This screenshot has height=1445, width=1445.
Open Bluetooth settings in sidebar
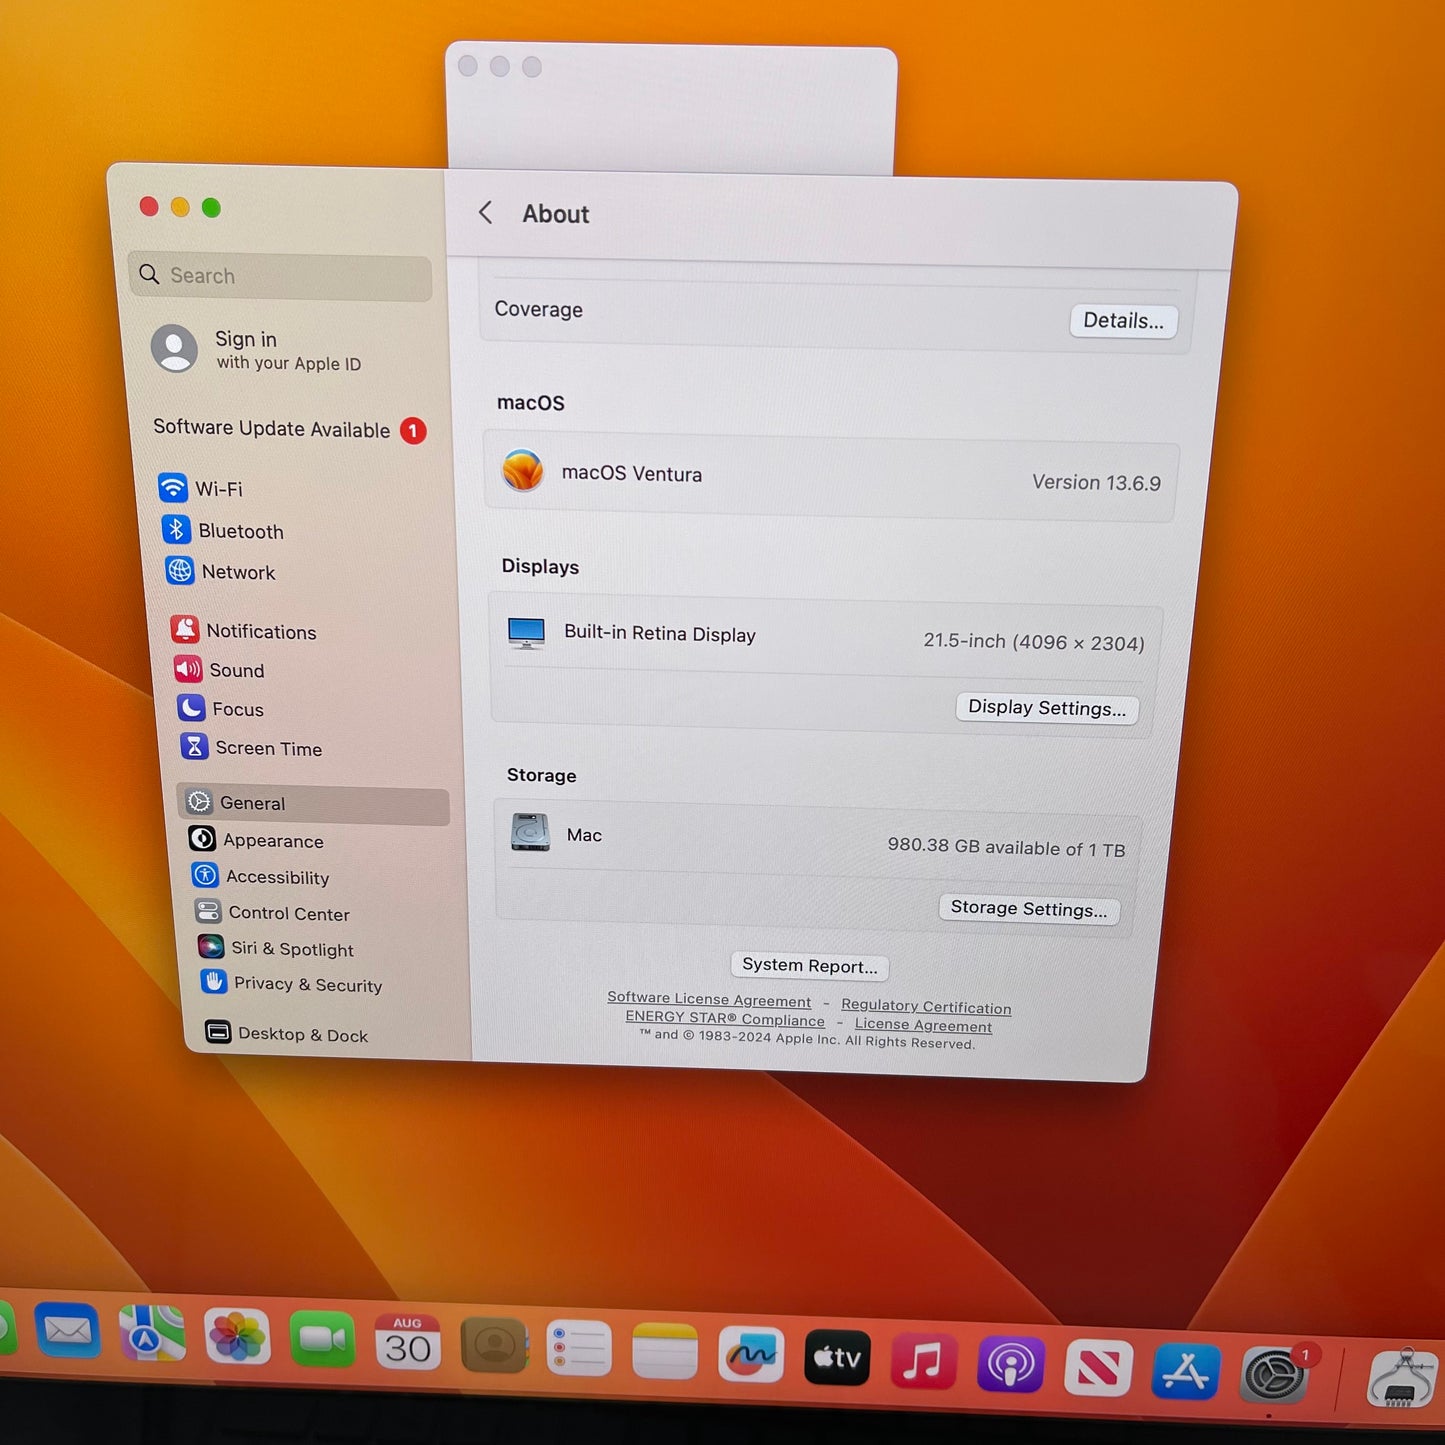tap(223, 530)
